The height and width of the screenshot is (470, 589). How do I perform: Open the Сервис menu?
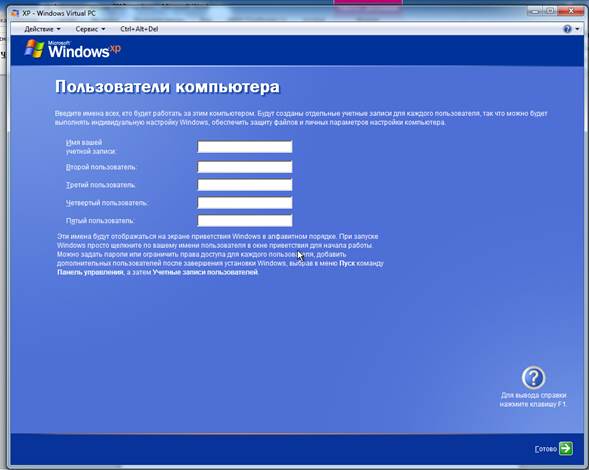coord(90,29)
